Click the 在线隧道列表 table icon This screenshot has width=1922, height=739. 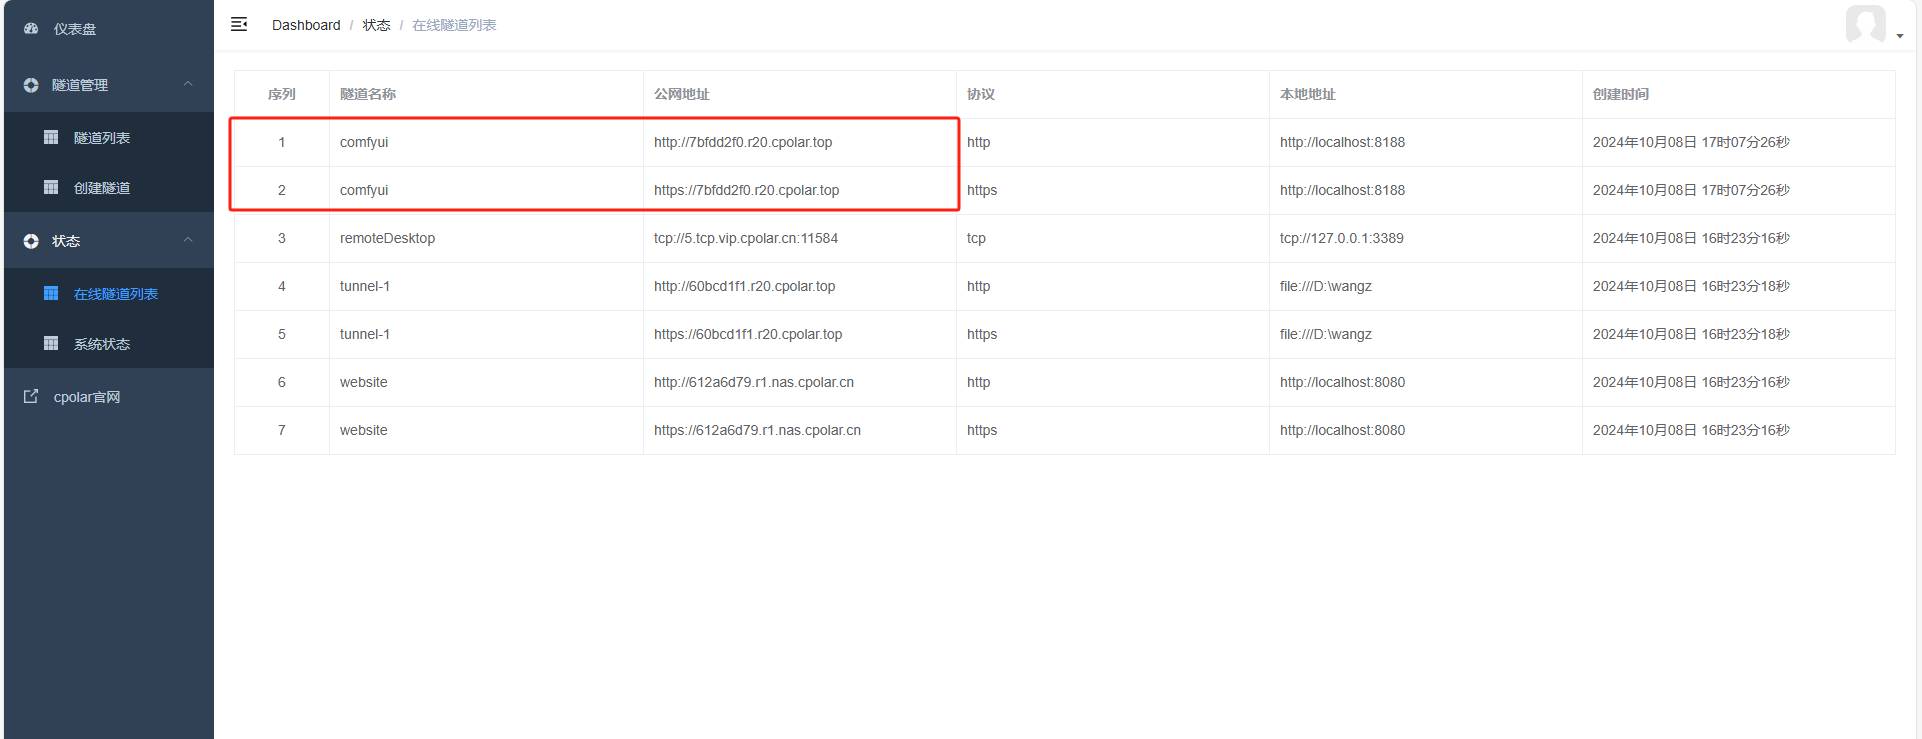coord(51,293)
